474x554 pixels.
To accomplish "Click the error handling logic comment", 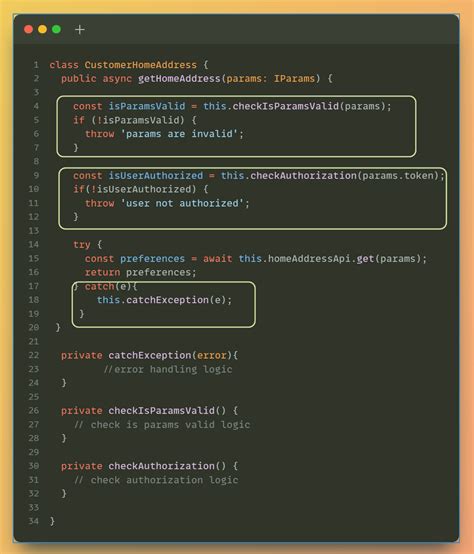I will 168,370.
